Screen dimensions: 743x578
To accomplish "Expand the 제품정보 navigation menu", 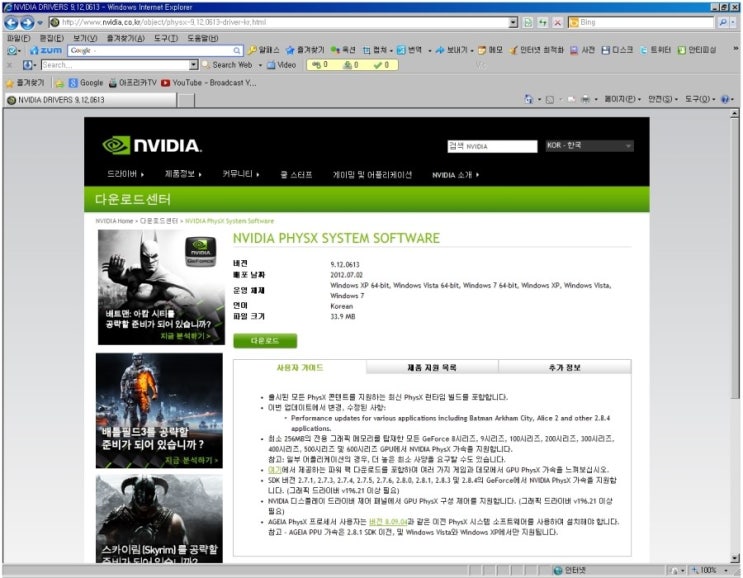I will click(x=183, y=174).
